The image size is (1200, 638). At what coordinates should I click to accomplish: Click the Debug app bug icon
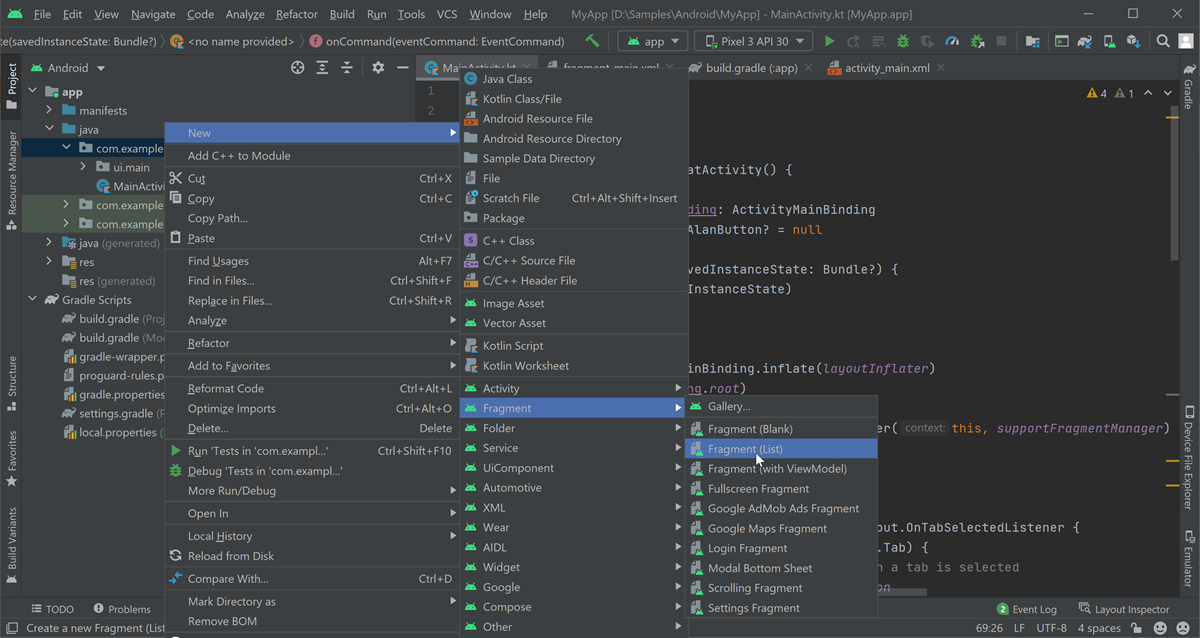pos(903,41)
